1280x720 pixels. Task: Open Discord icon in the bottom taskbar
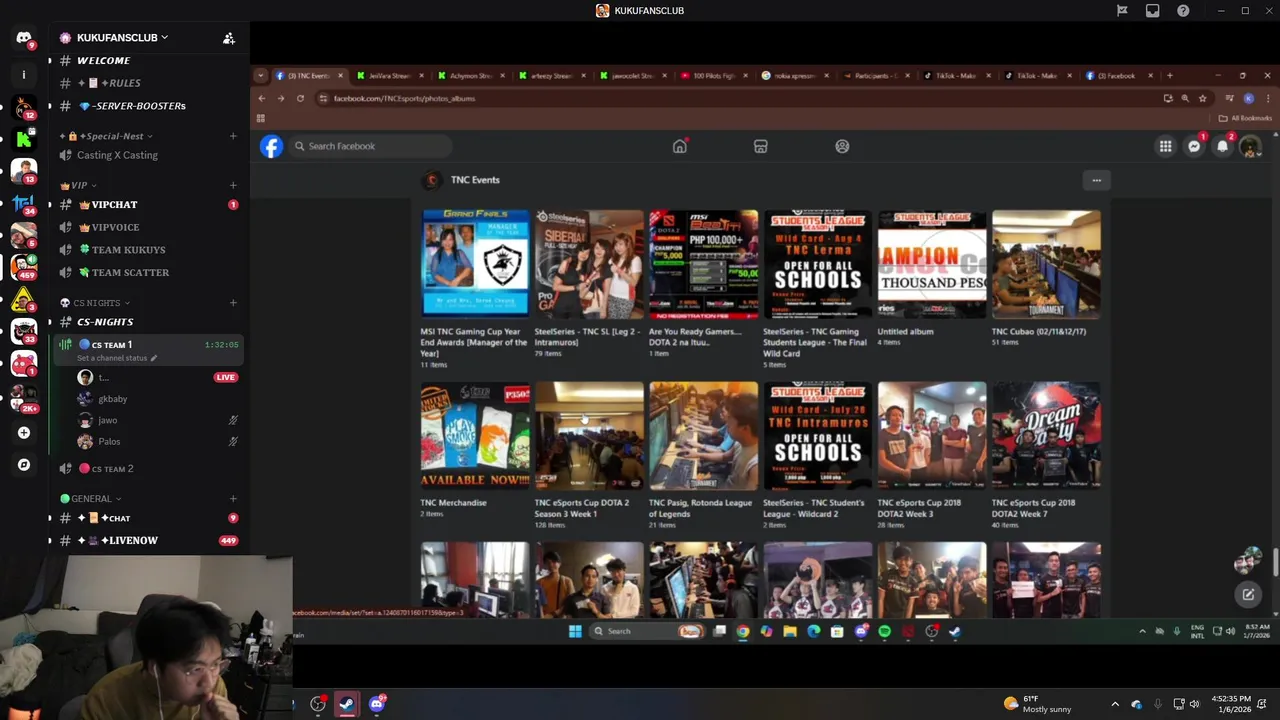click(377, 704)
